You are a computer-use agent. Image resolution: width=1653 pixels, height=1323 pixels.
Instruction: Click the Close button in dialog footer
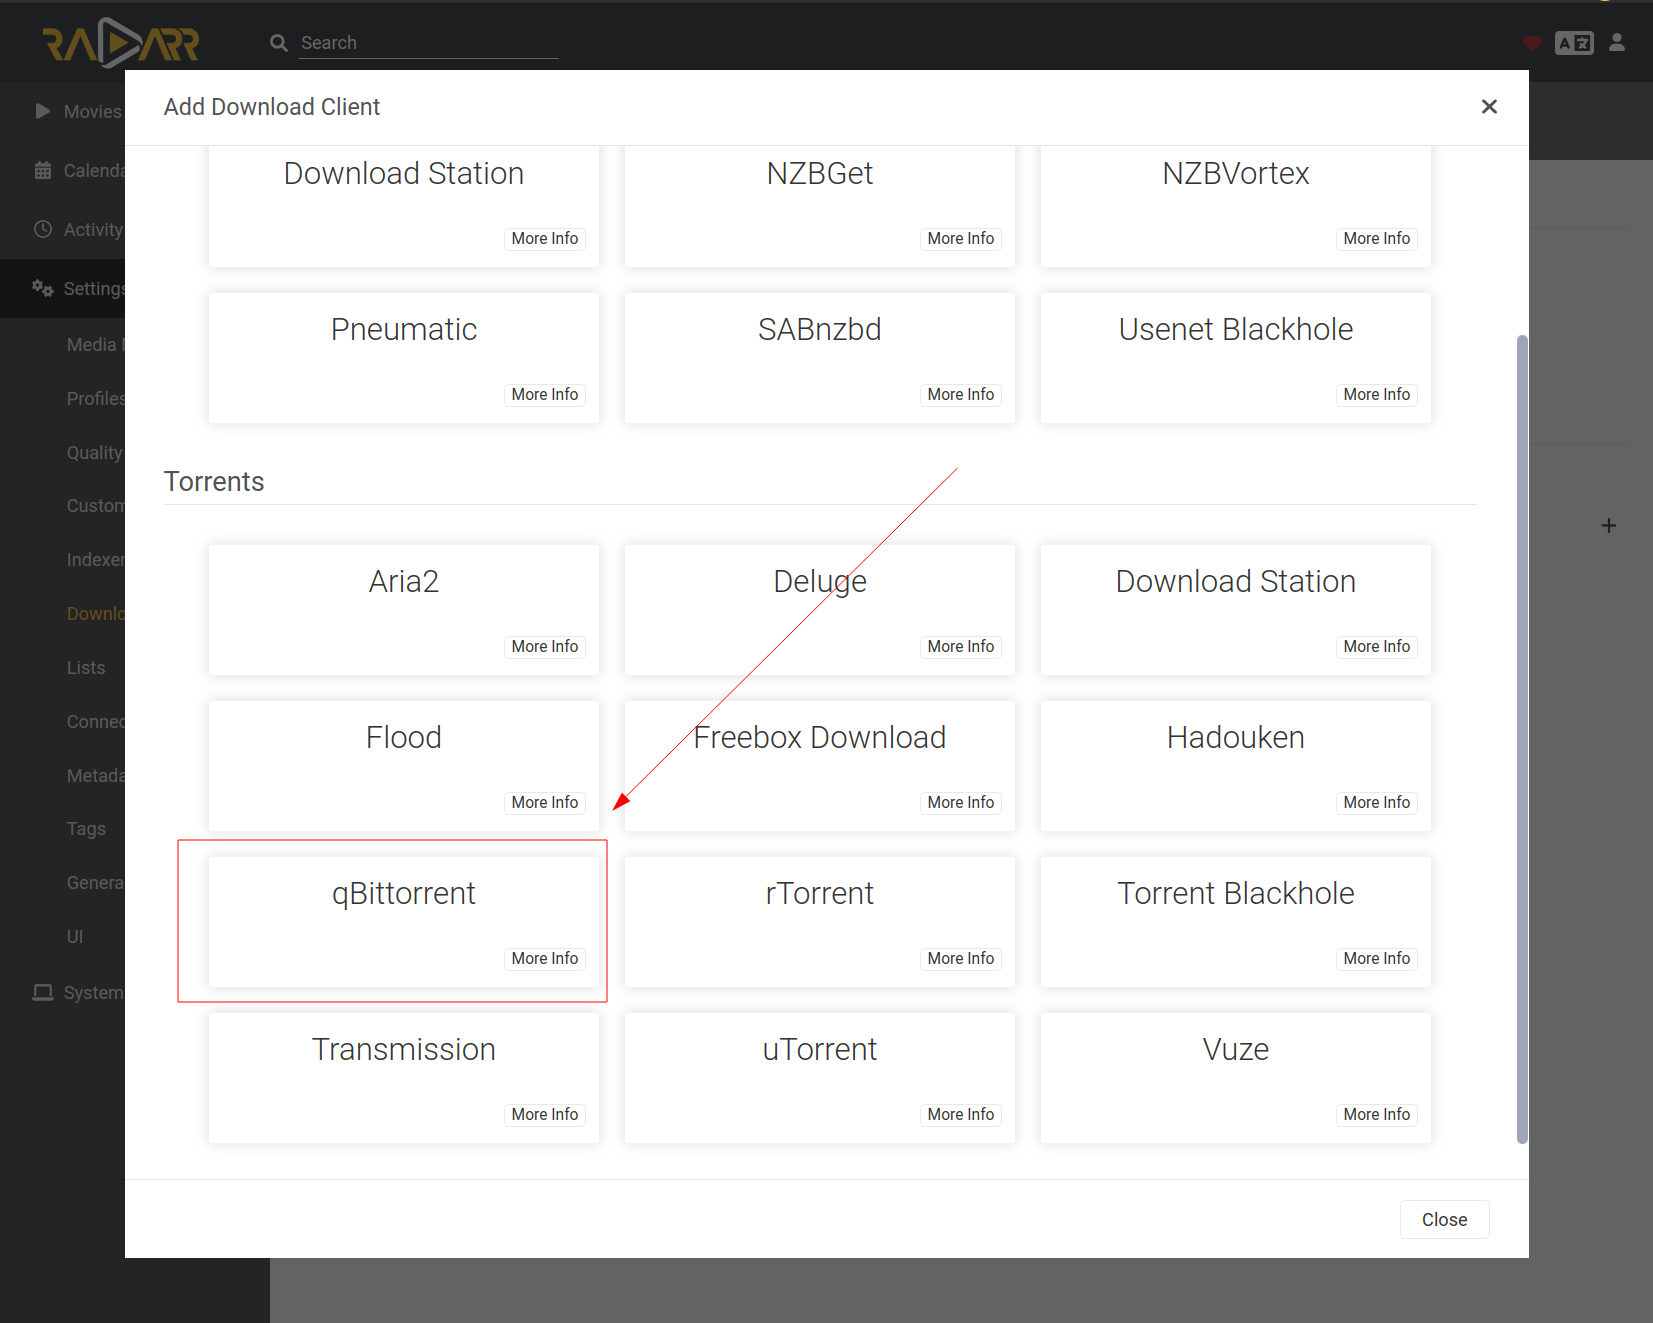click(1445, 1219)
